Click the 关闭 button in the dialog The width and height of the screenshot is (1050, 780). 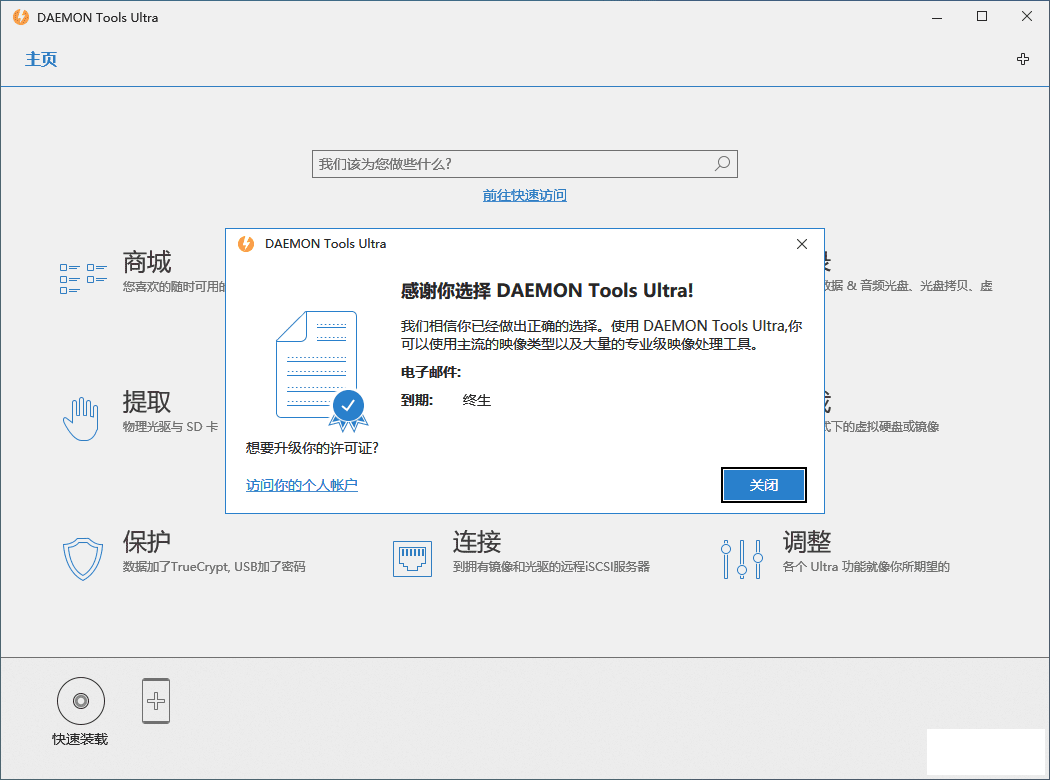(763, 485)
